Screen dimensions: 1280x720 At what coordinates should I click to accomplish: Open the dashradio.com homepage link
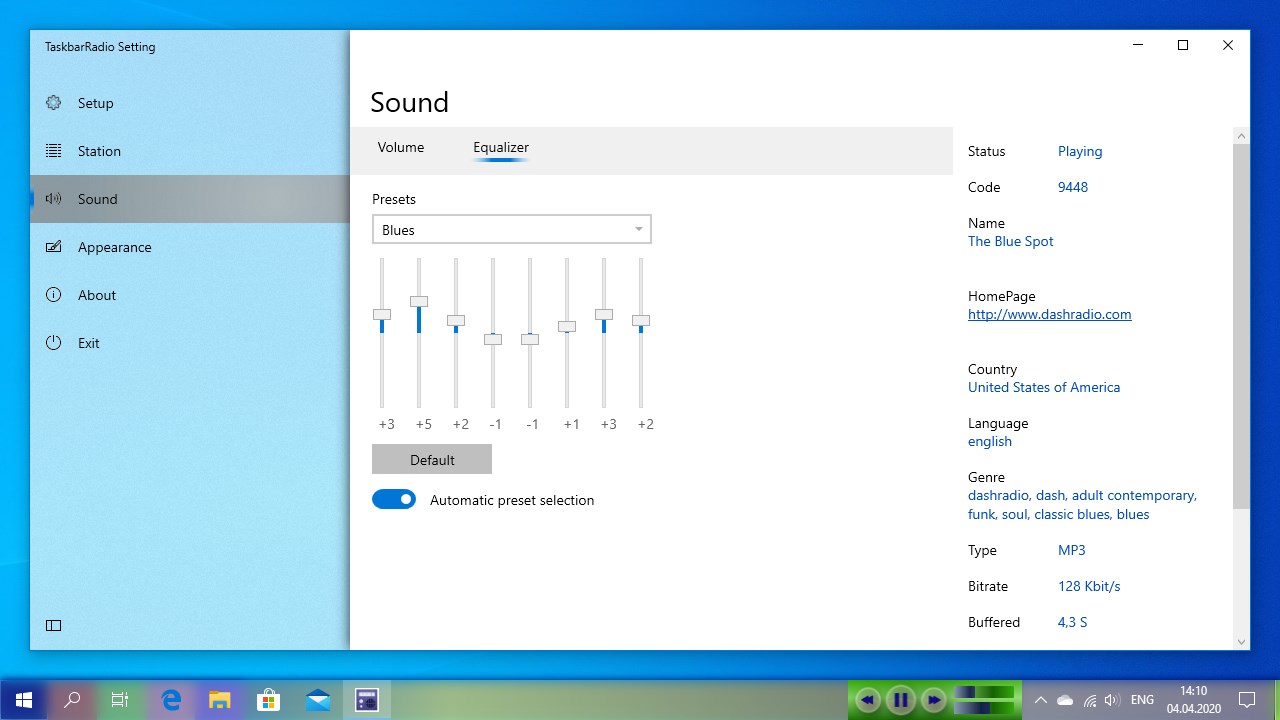pyautogui.click(x=1050, y=314)
